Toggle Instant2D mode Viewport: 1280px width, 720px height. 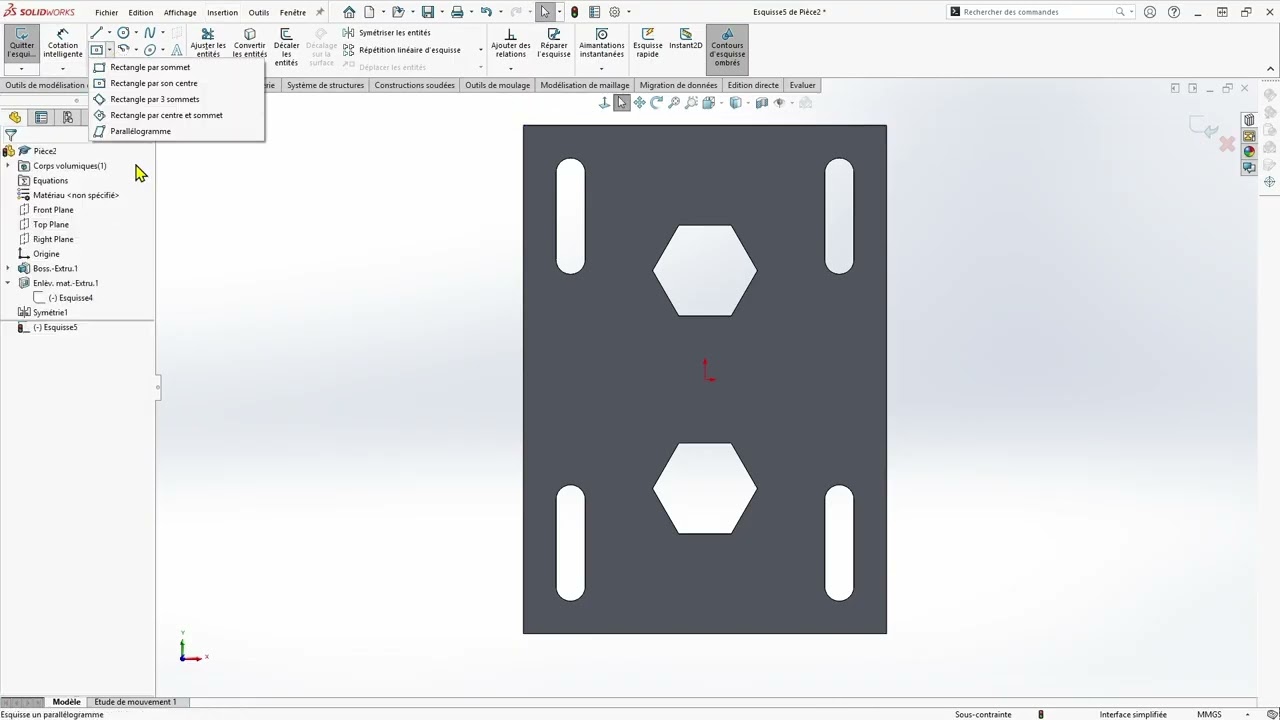click(x=686, y=40)
